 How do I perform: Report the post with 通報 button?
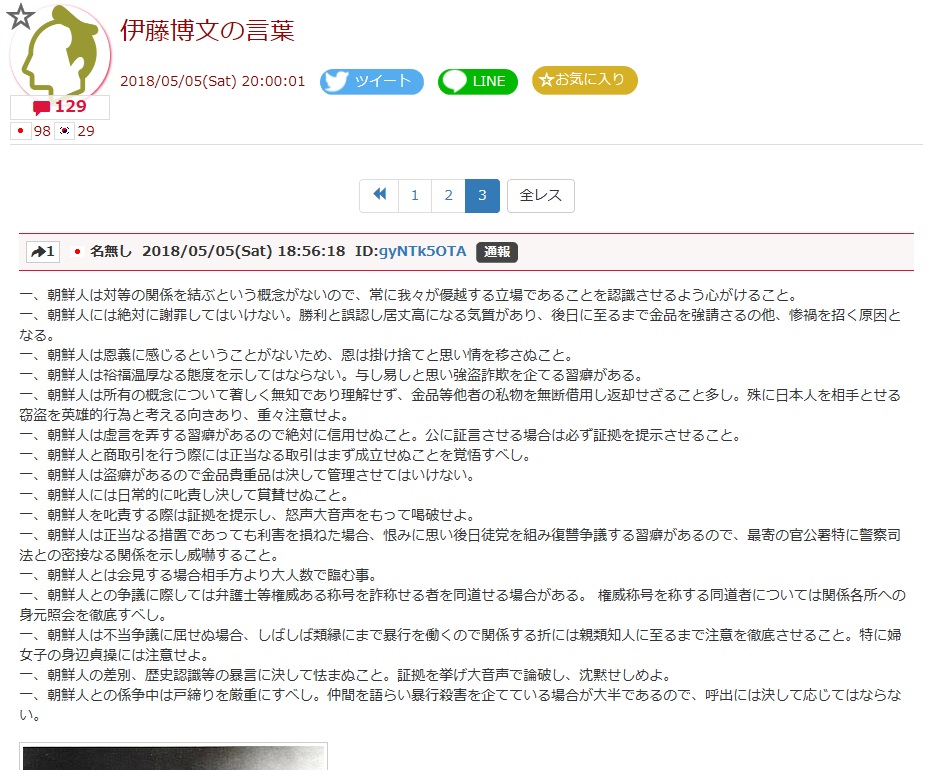(497, 252)
